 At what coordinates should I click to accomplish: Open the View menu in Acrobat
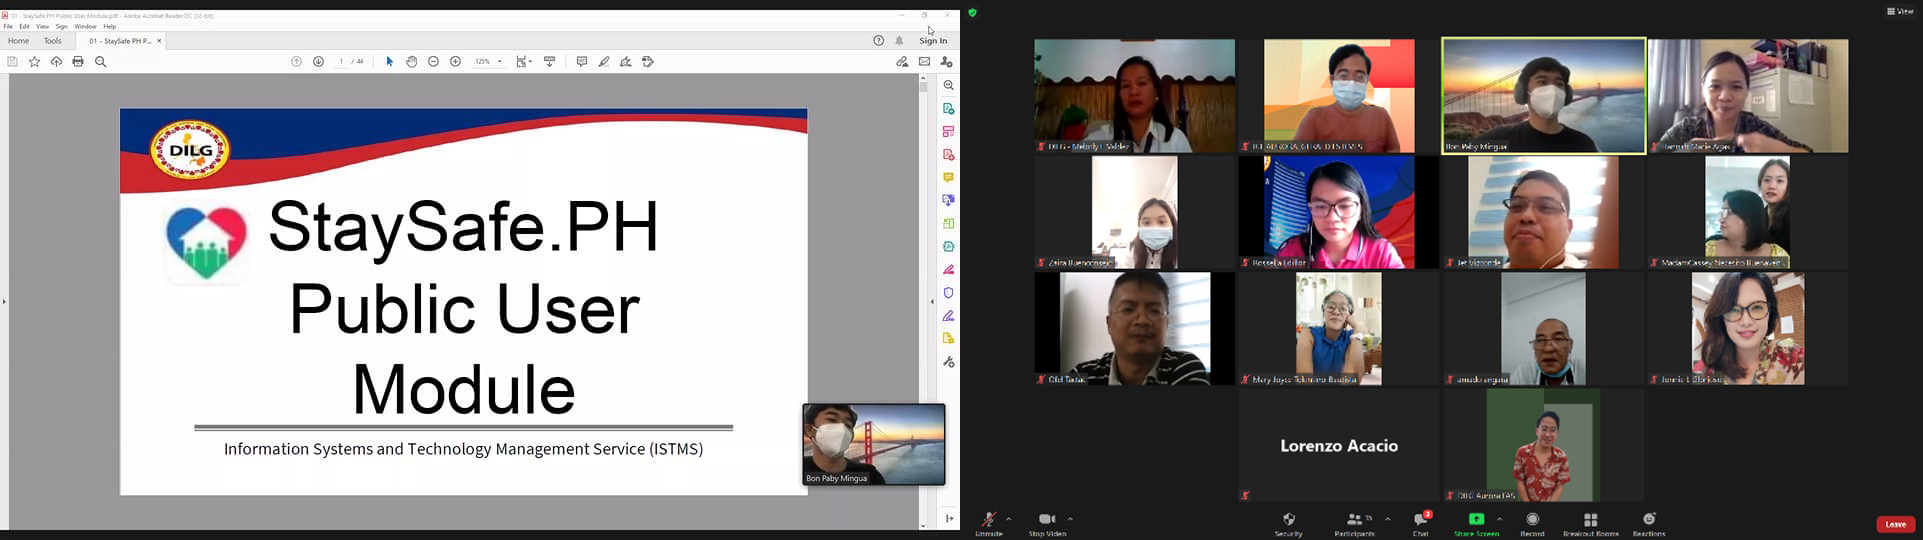tap(42, 27)
